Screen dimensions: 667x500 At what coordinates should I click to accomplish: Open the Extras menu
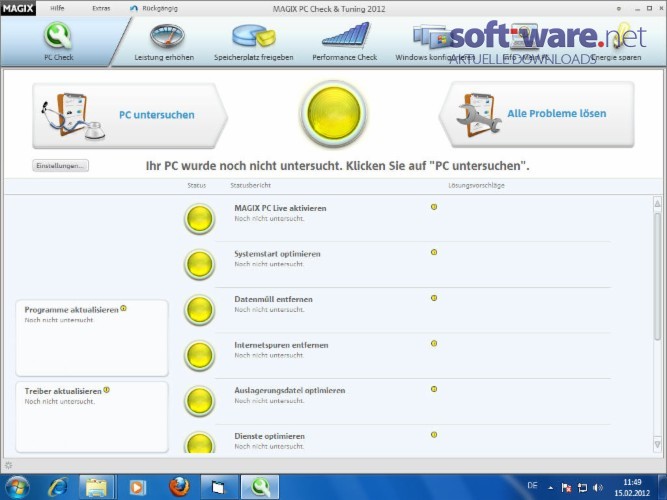(101, 8)
